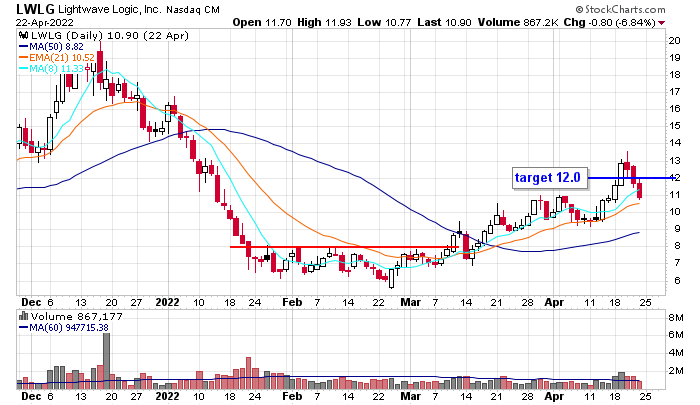The image size is (700, 405).
Task: Click the 20 price axis label
Action: click(675, 41)
